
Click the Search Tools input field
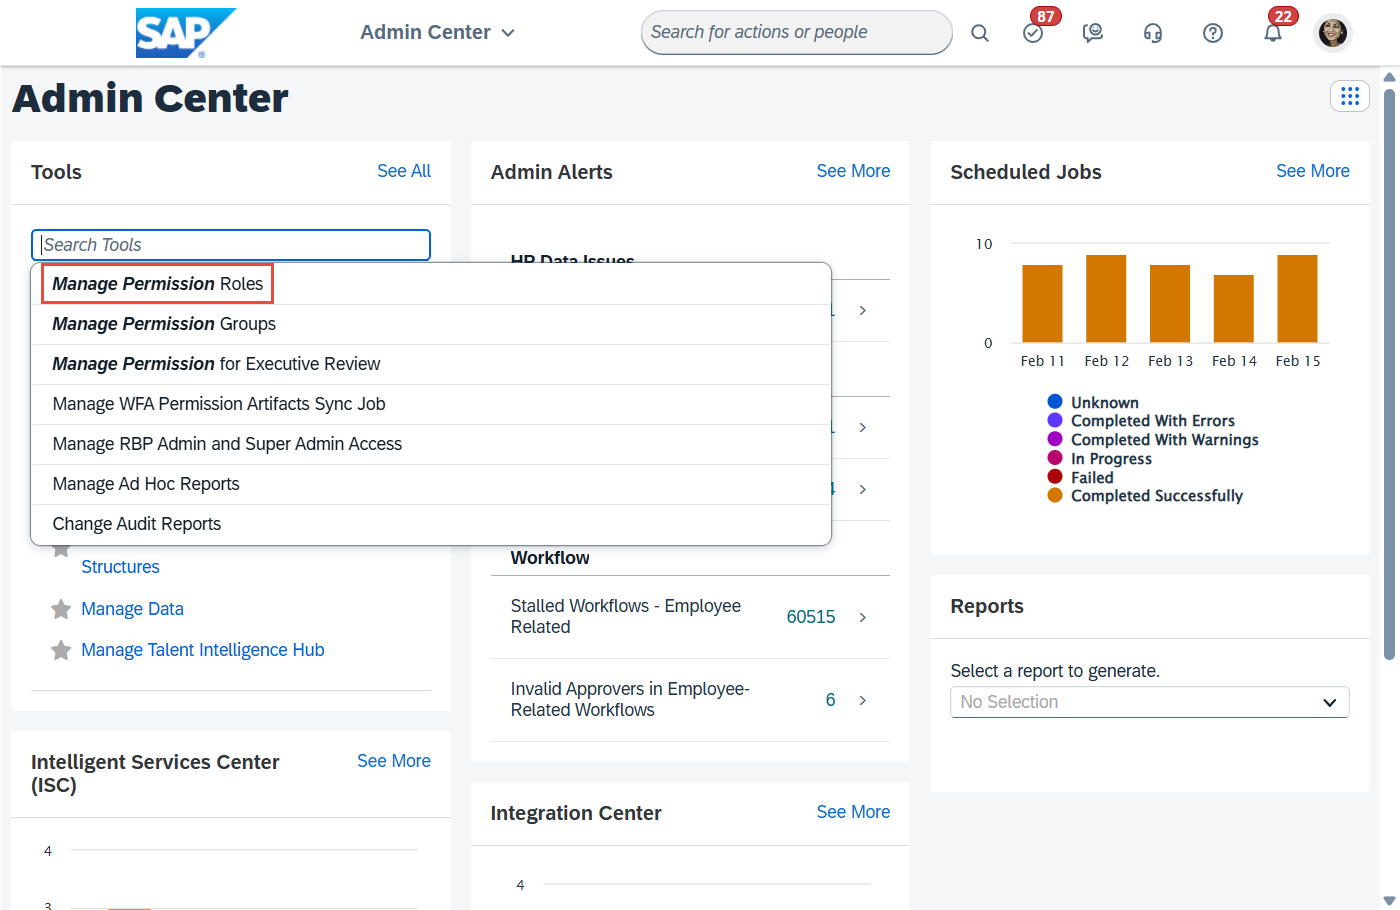pyautogui.click(x=231, y=245)
